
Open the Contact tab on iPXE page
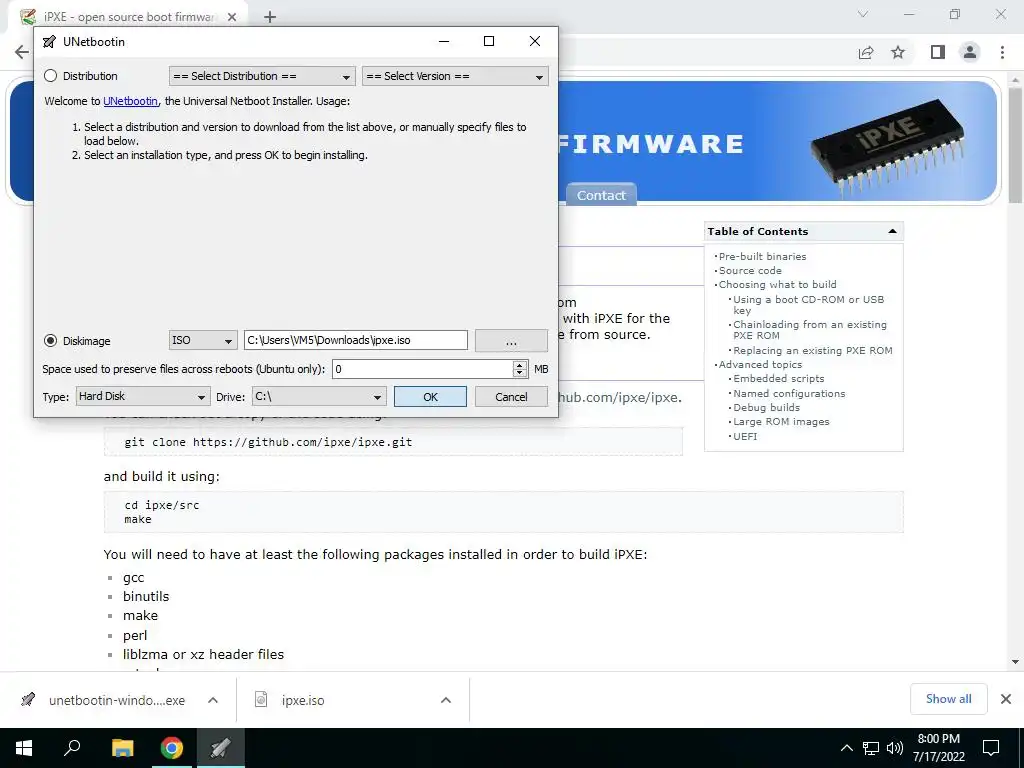tap(601, 195)
